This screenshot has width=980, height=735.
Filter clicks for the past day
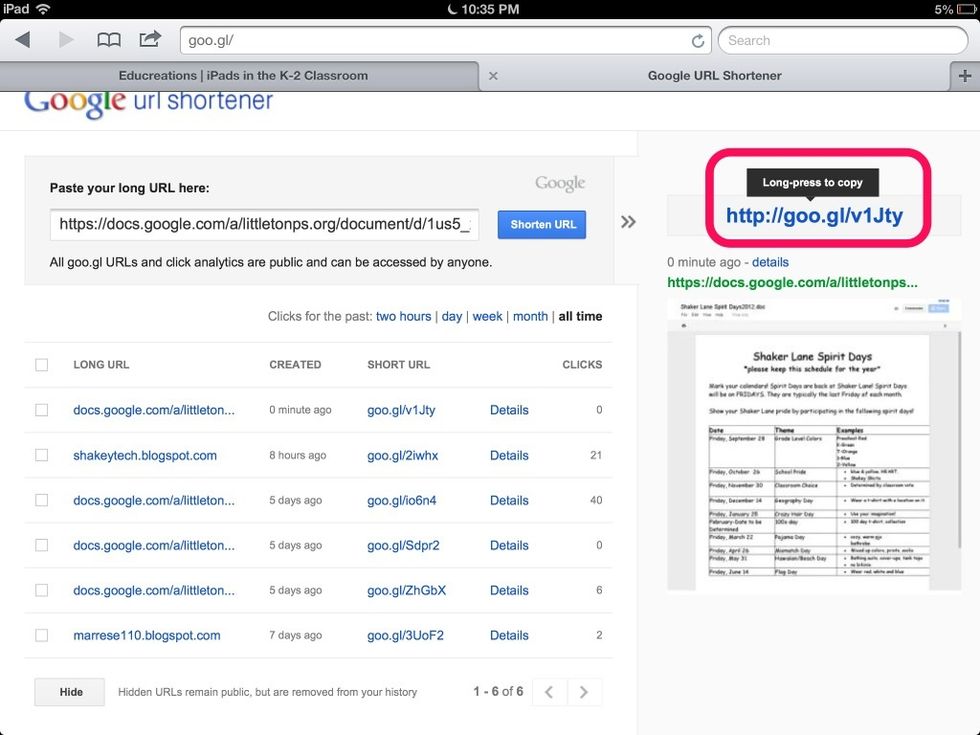(x=452, y=316)
